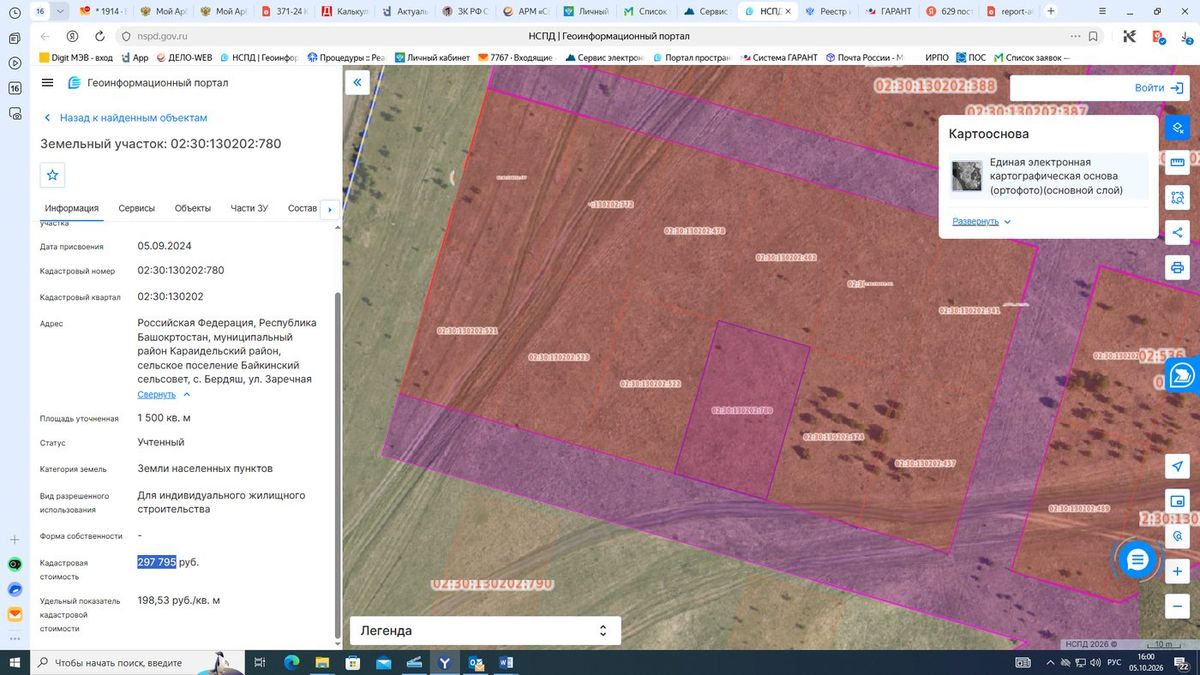Image resolution: width=1200 pixels, height=675 pixels.
Task: Open the Система ГАРАНТ bookmark
Action: [x=777, y=58]
